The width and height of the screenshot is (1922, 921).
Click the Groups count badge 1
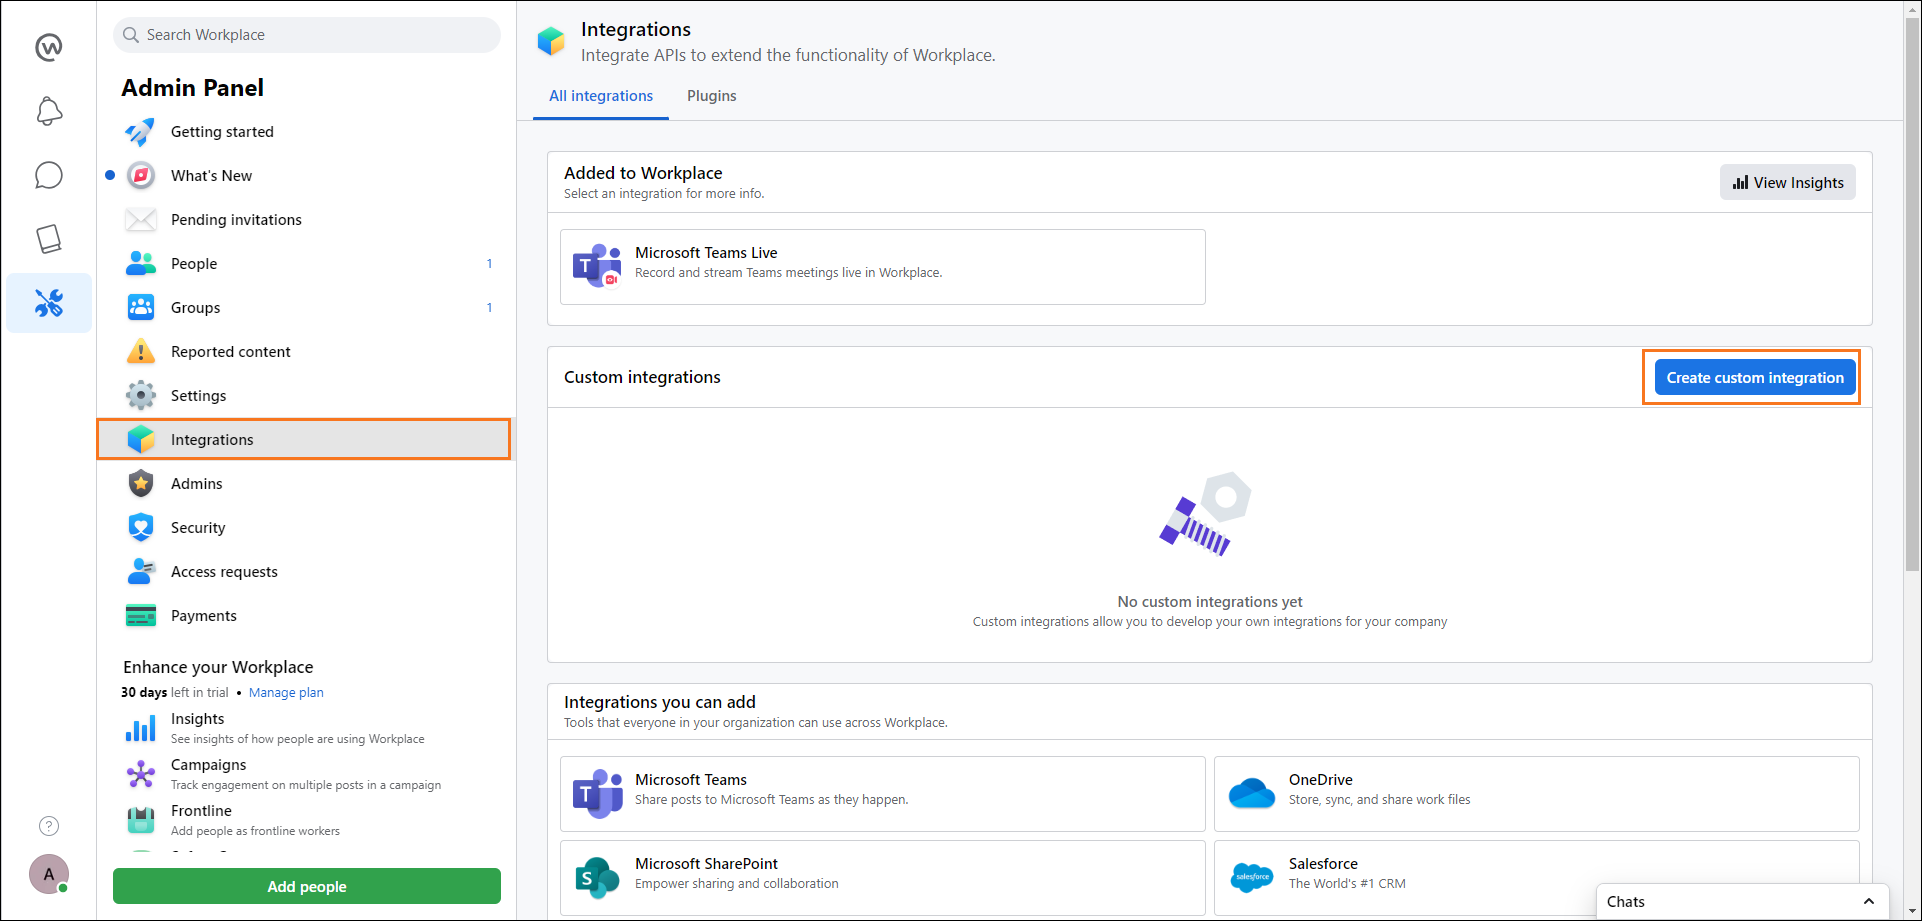point(489,308)
